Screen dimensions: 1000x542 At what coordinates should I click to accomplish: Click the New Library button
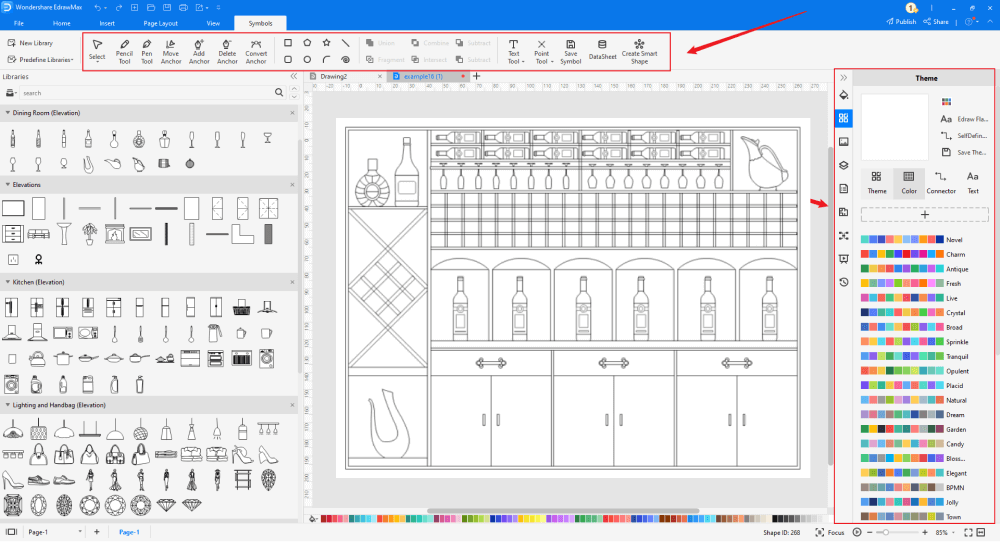(x=30, y=43)
